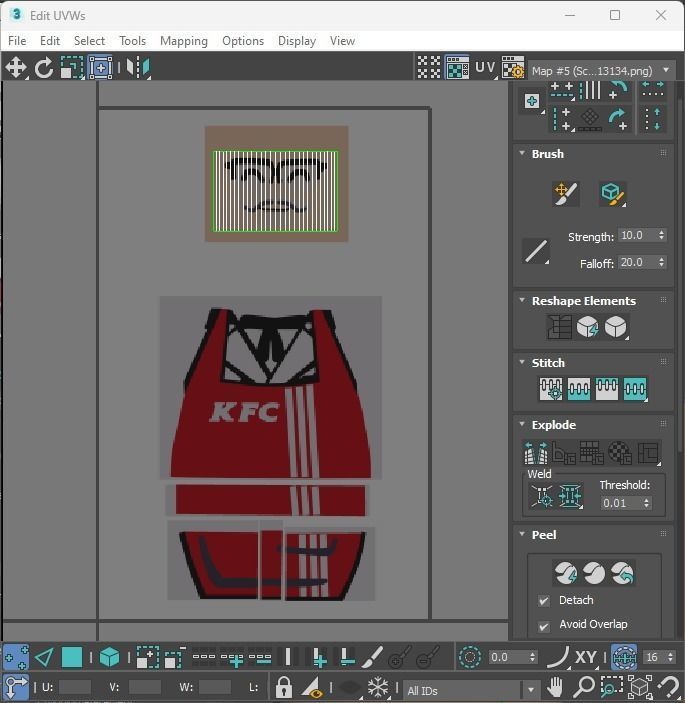685x703 pixels.
Task: Open the View menu
Action: tap(342, 41)
